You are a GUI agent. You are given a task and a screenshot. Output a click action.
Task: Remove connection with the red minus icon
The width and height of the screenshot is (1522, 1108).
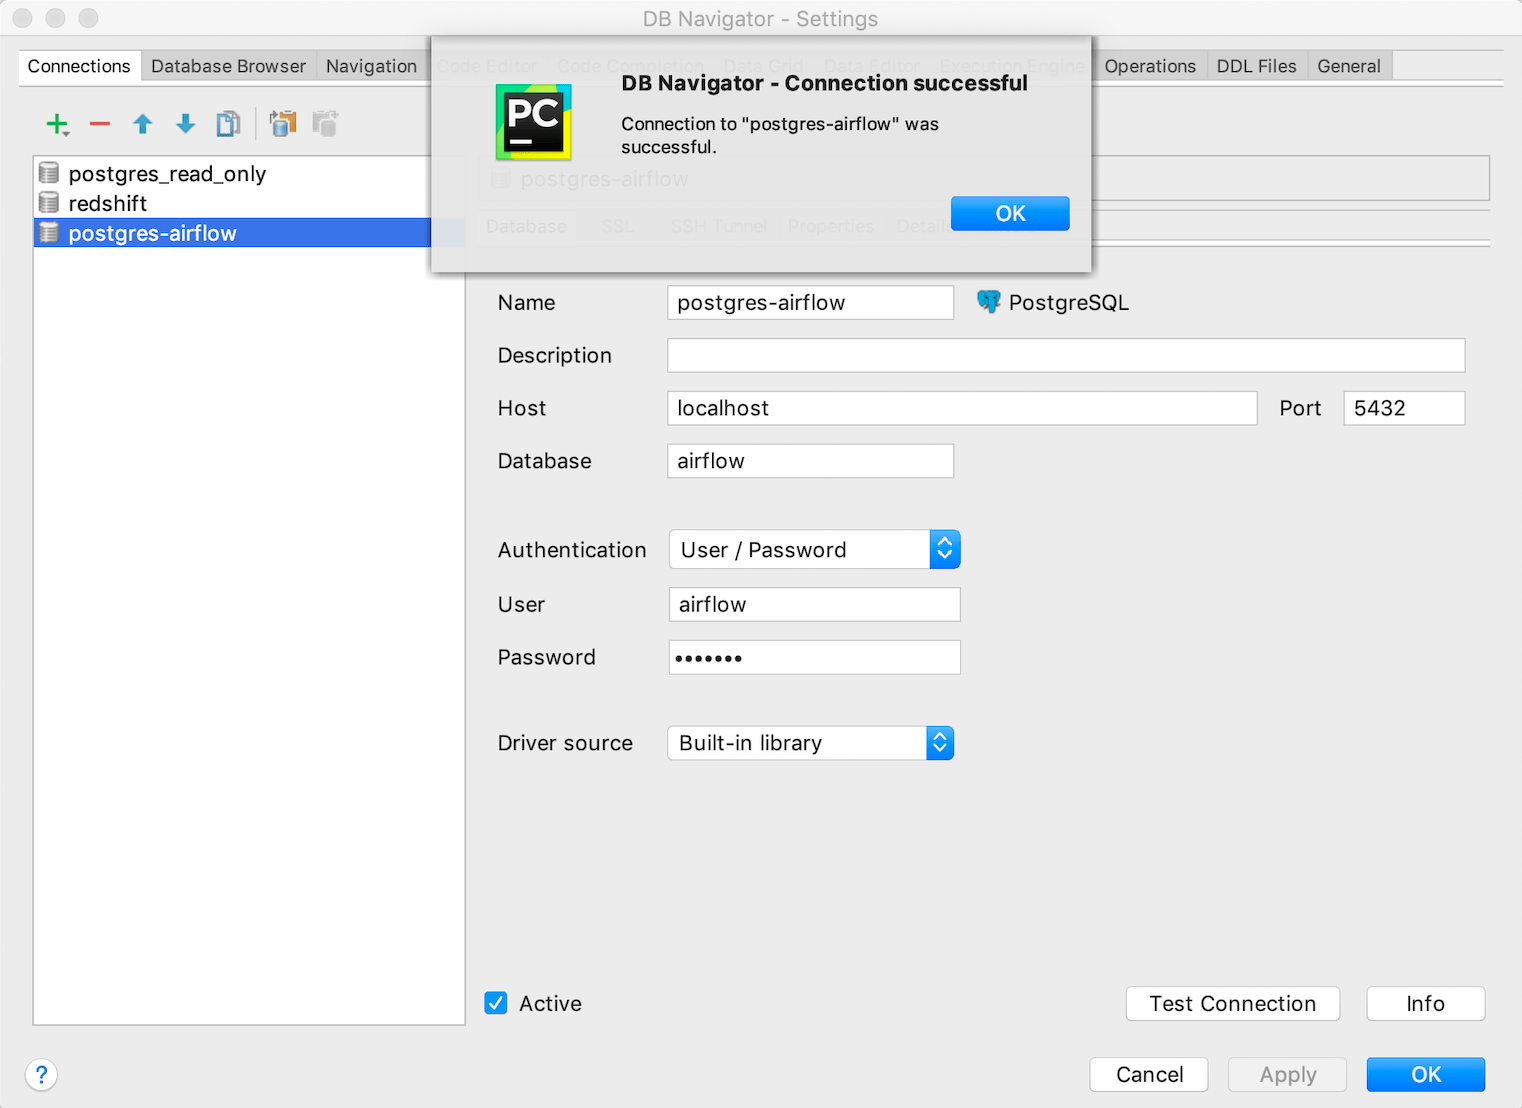click(x=100, y=124)
